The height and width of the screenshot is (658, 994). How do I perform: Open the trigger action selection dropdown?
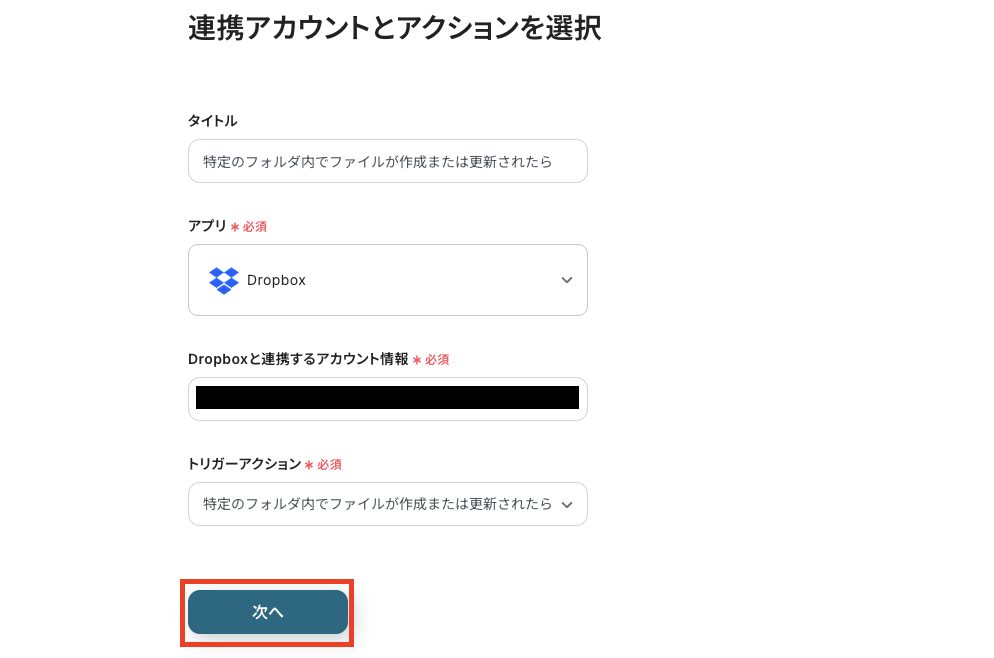pyautogui.click(x=378, y=504)
